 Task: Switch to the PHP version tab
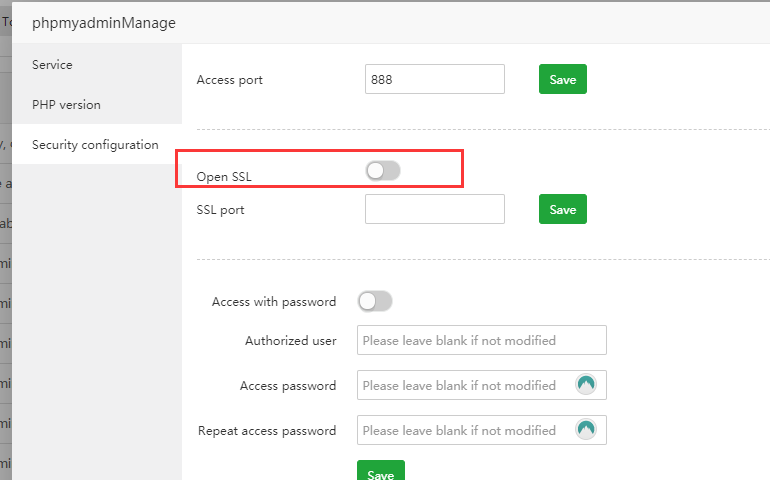click(x=66, y=105)
